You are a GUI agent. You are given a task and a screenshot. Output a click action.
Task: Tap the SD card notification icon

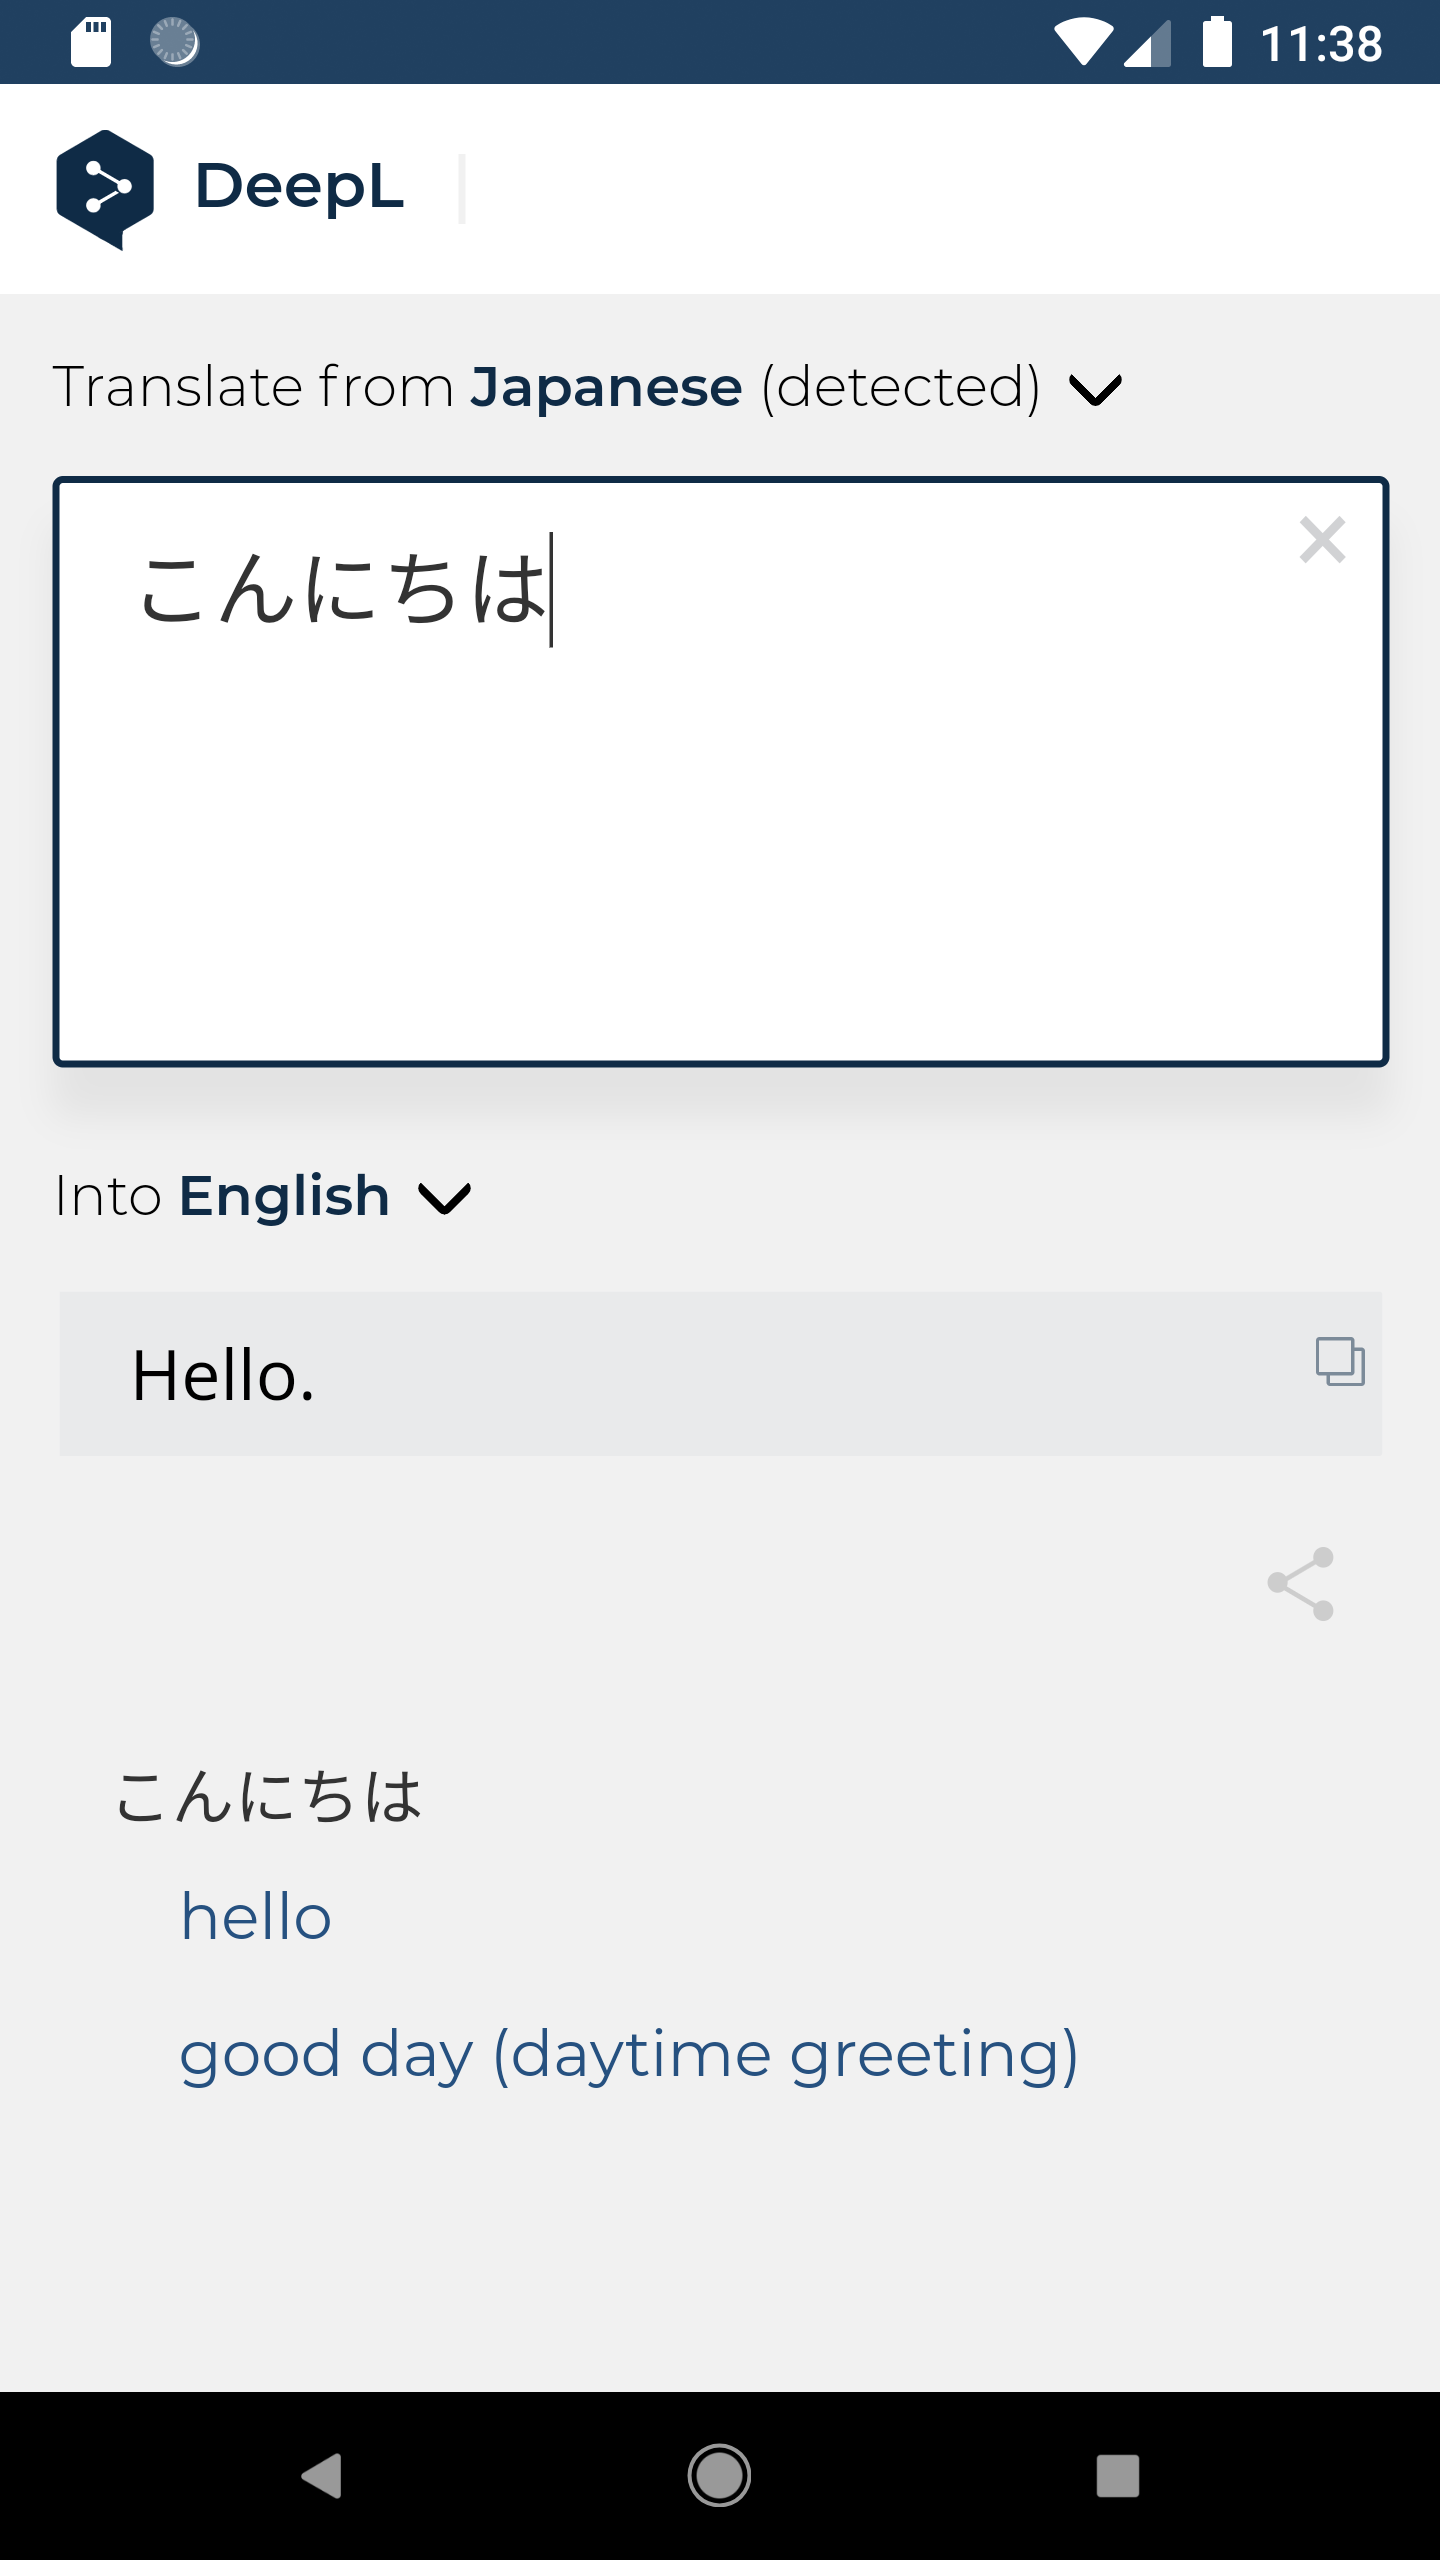tap(91, 42)
